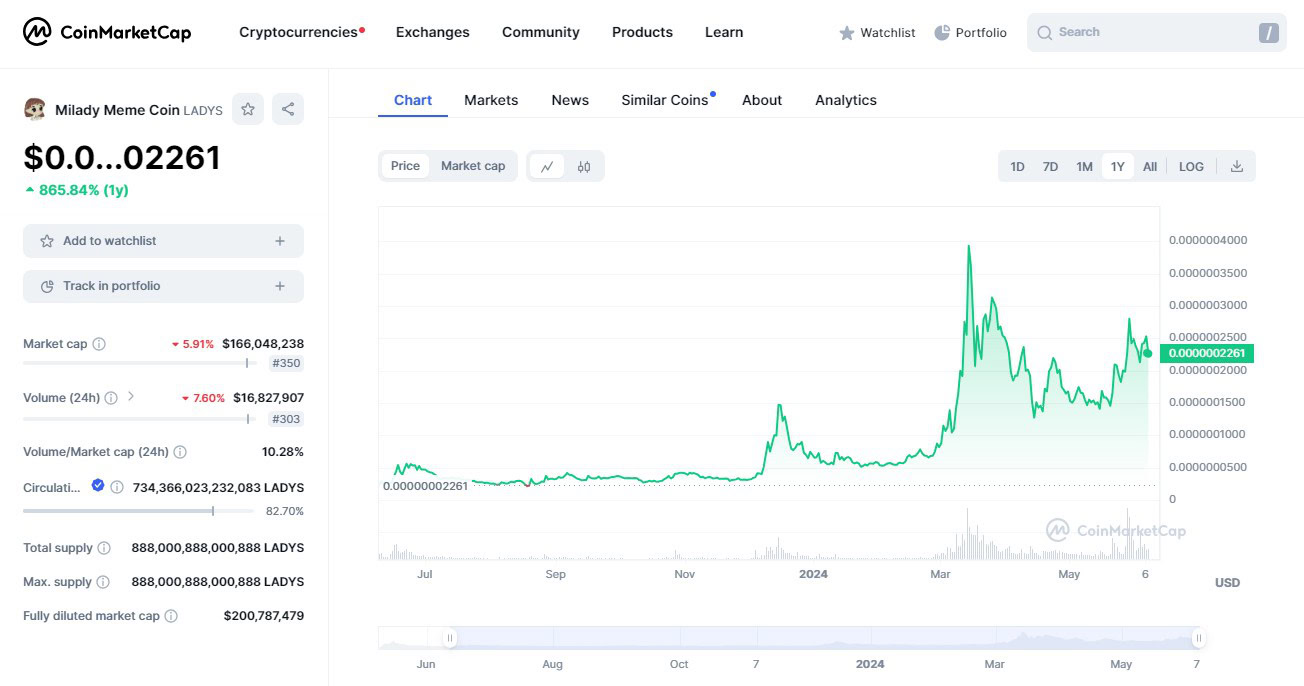Screen dimensions: 1304x686
Task: Switch to the Markets tab
Action: coord(491,99)
